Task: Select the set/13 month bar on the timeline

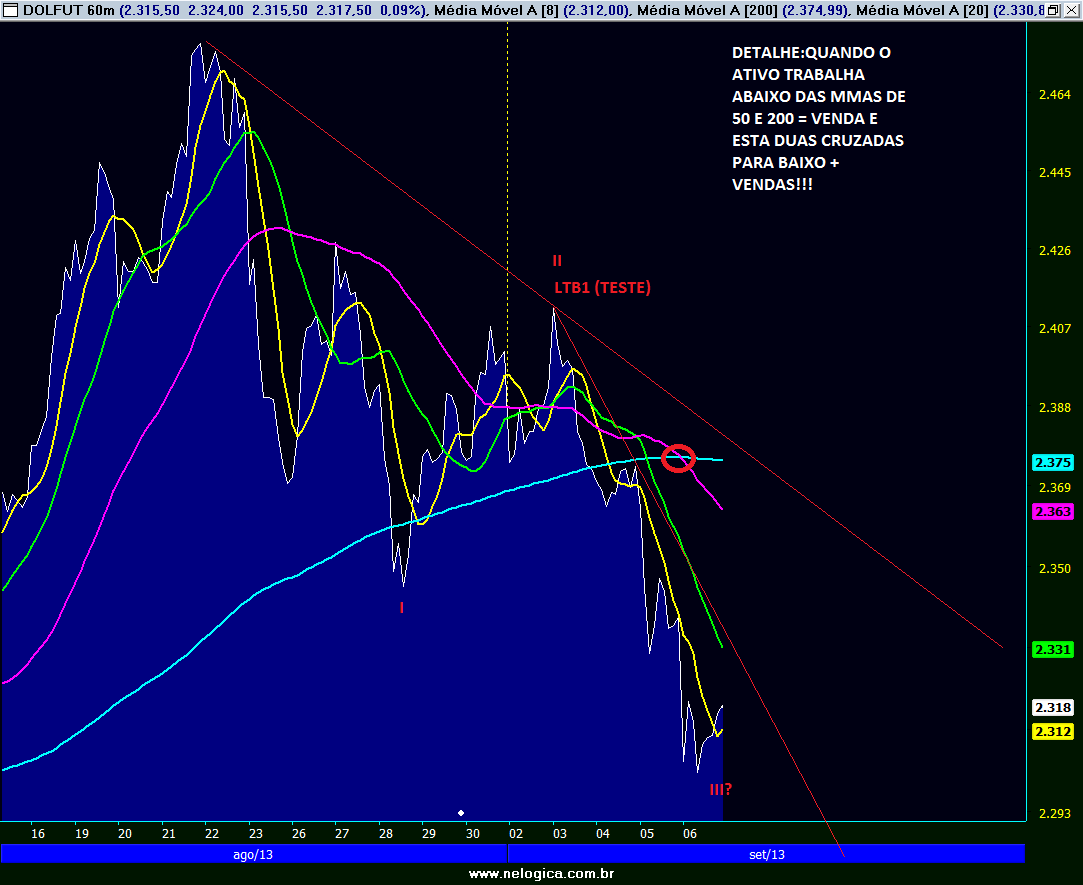Action: coord(767,855)
